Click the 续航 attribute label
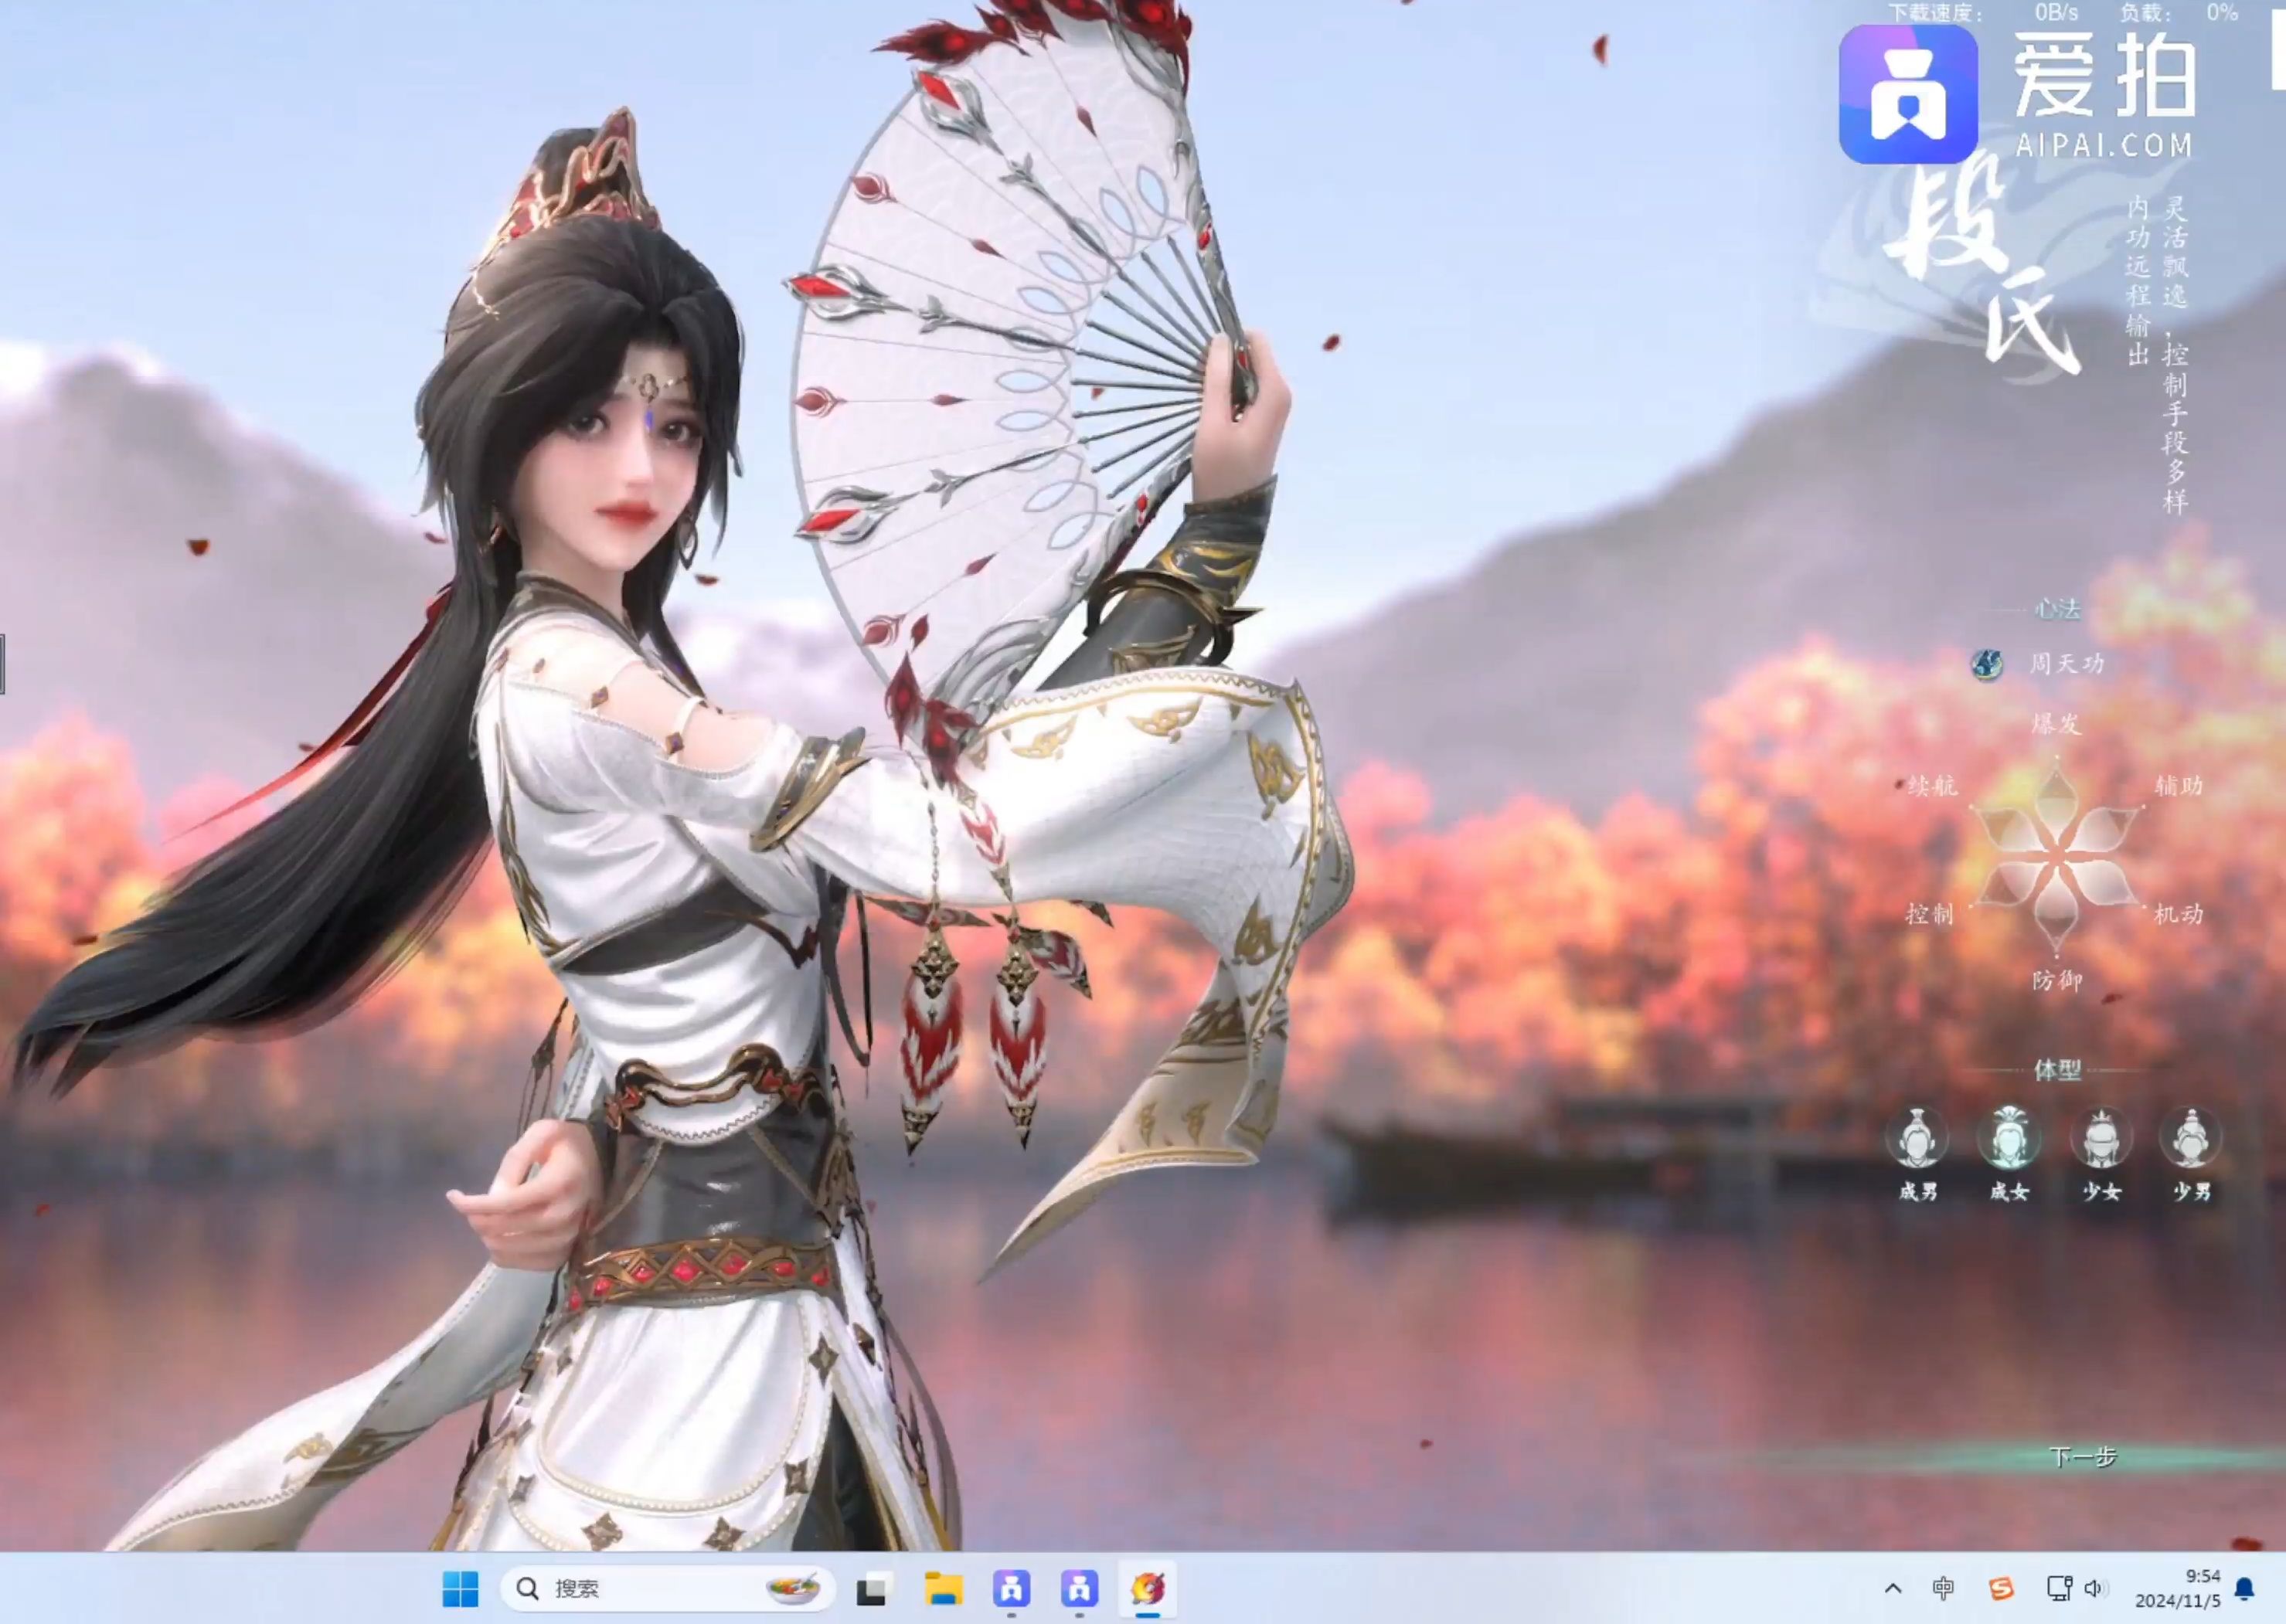The width and height of the screenshot is (2286, 1624). click(1932, 786)
